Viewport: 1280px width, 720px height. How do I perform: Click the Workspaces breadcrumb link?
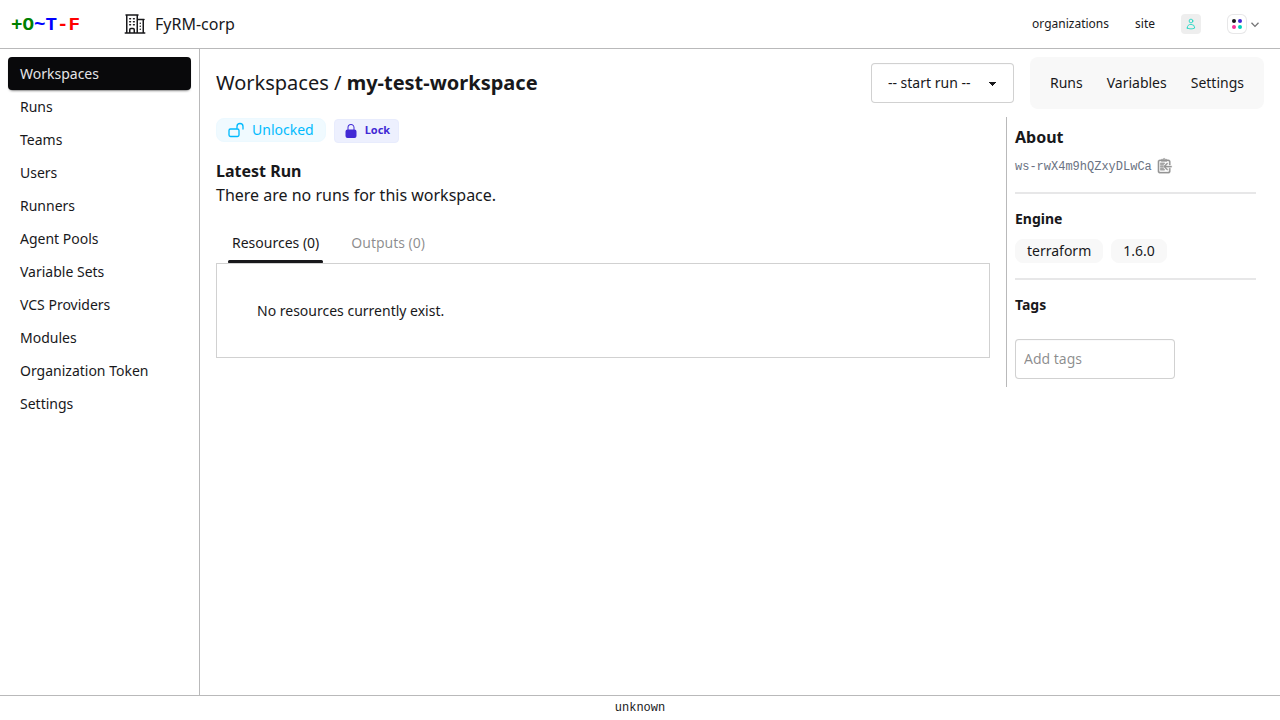[272, 83]
